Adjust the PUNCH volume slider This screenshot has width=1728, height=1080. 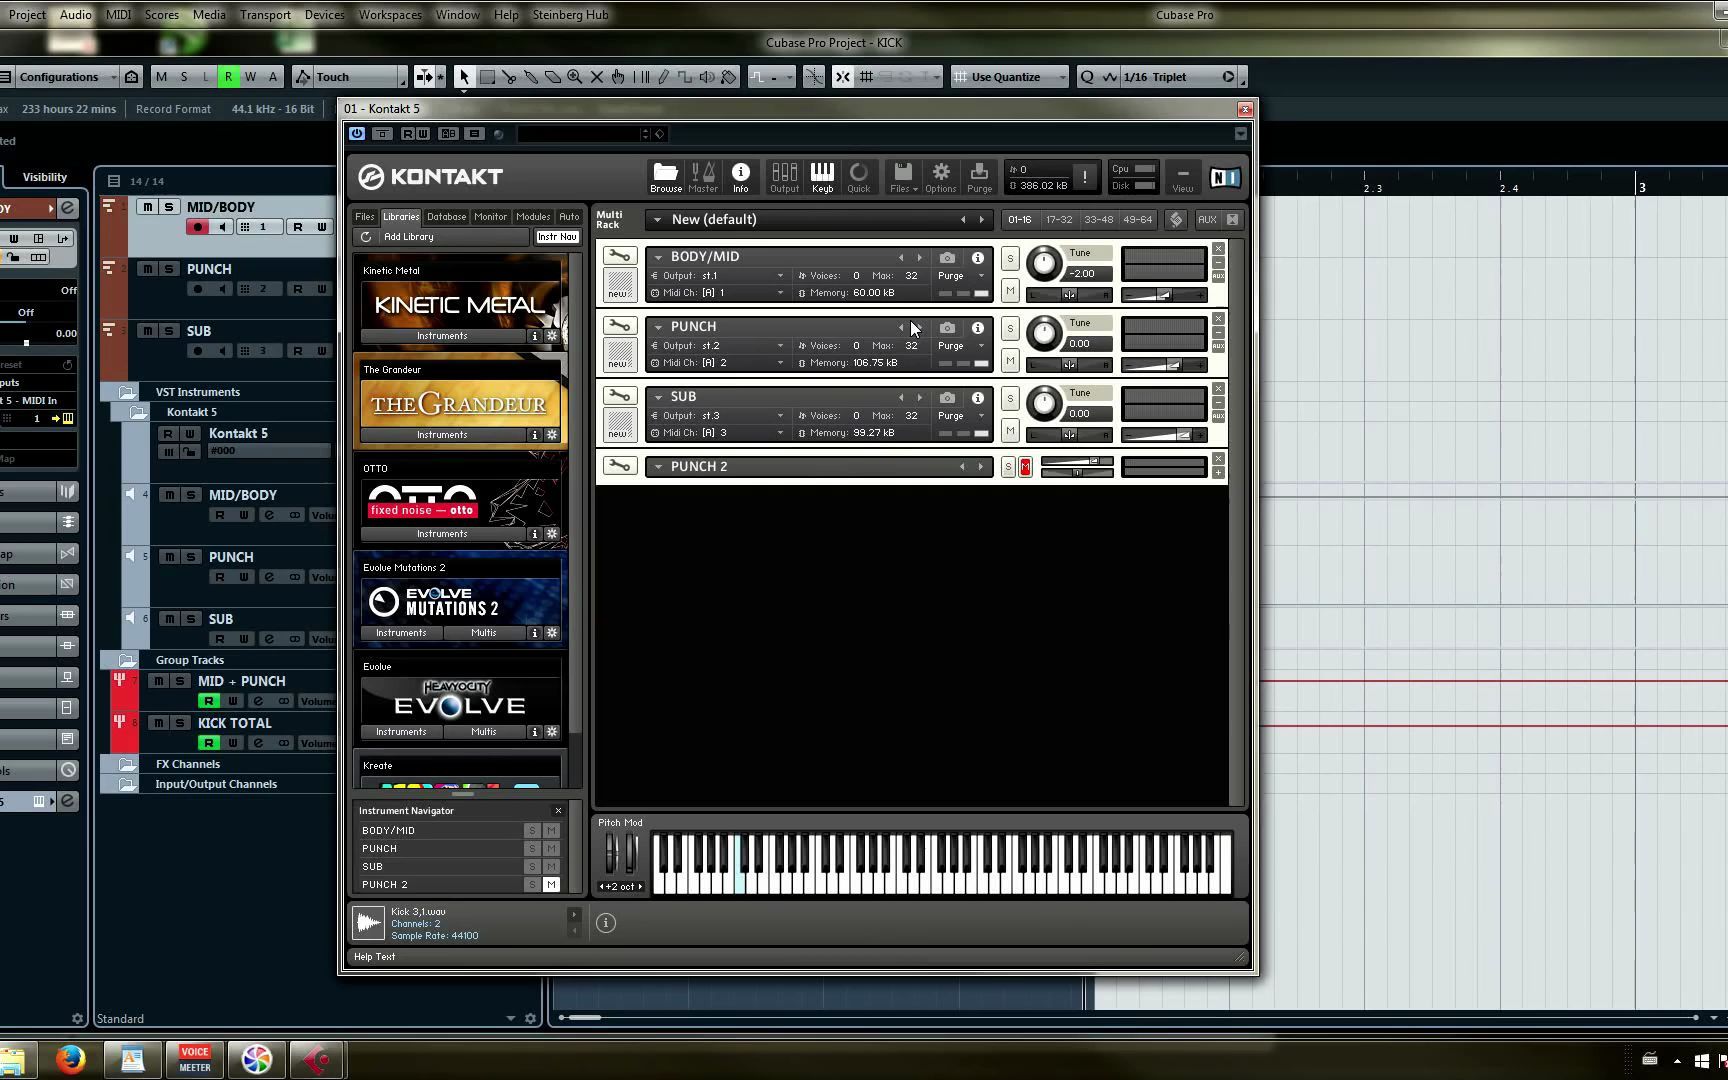[1164, 365]
